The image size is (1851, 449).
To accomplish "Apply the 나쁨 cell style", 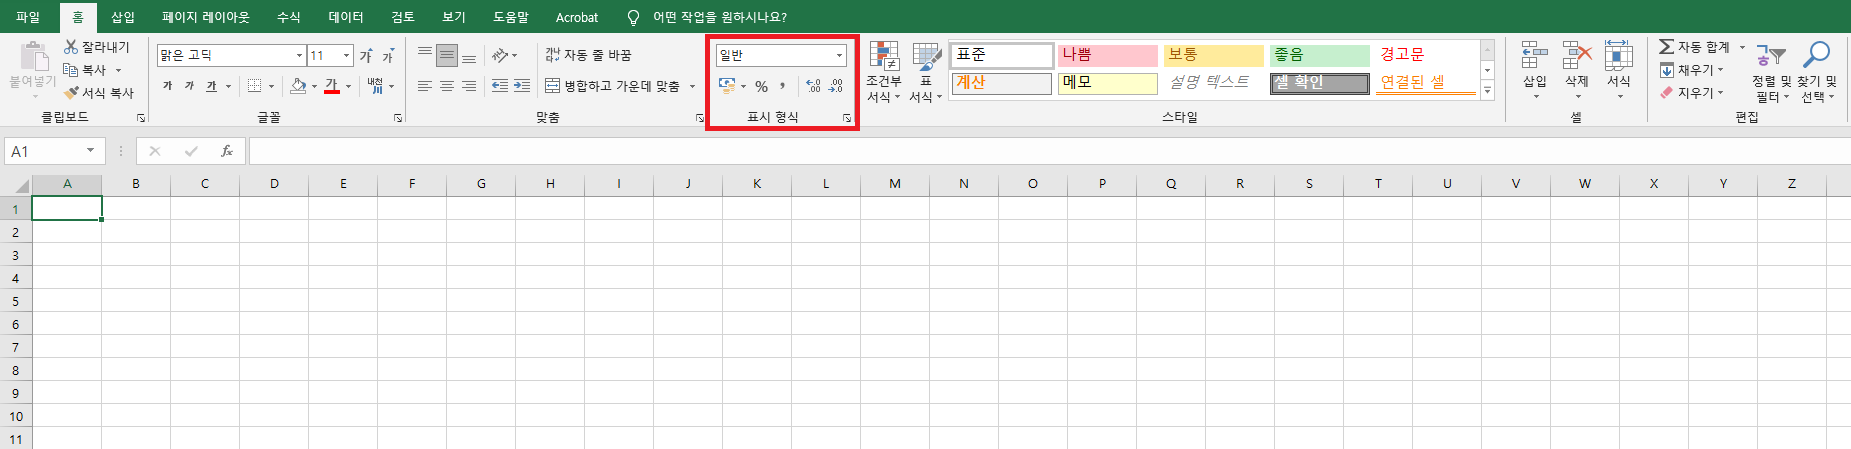I will 1107,55.
